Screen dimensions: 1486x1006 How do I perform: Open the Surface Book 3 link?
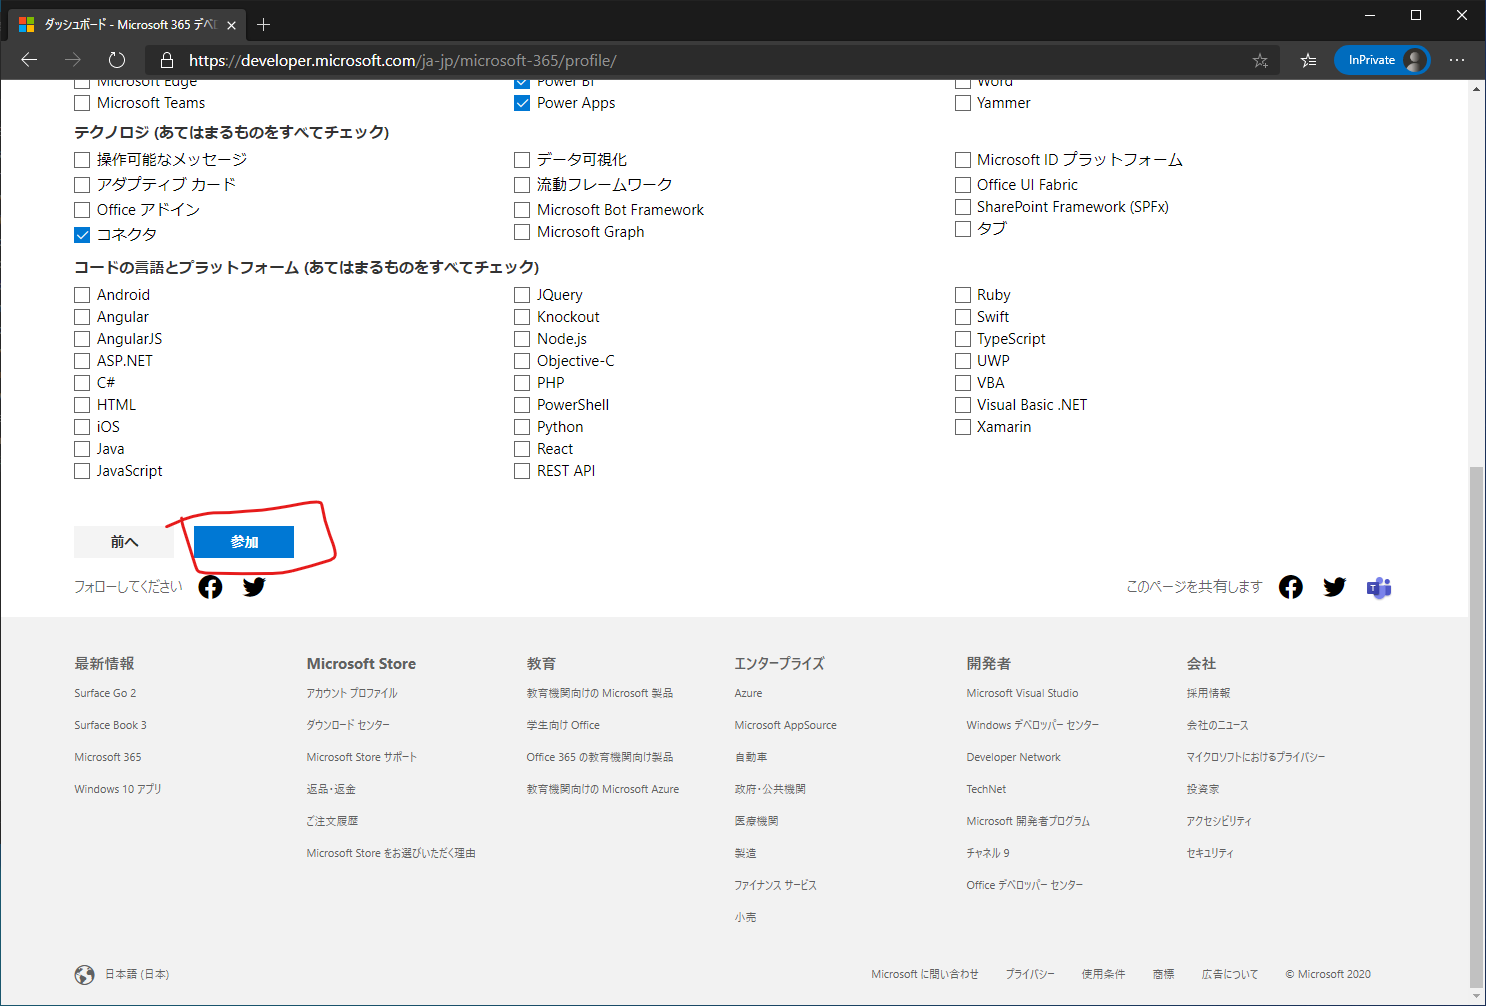pyautogui.click(x=110, y=725)
